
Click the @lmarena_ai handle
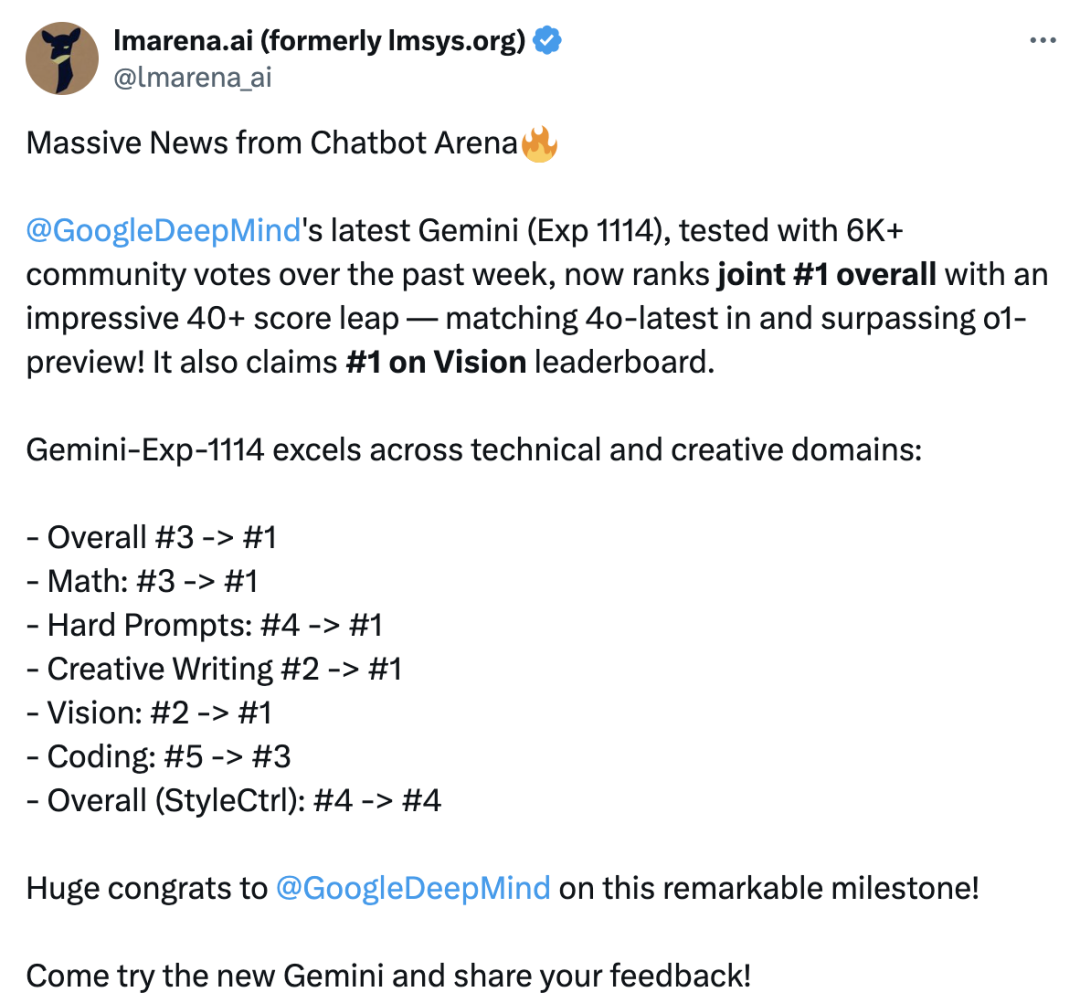click(192, 77)
